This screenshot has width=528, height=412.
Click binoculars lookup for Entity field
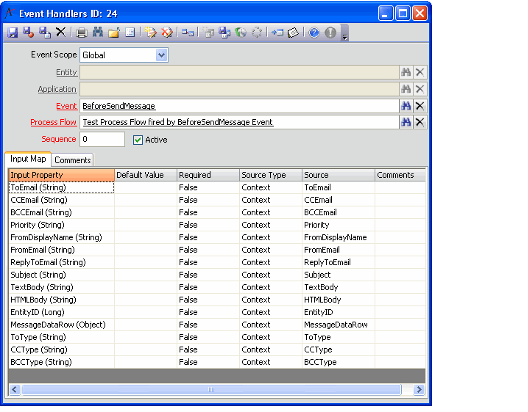(406, 72)
